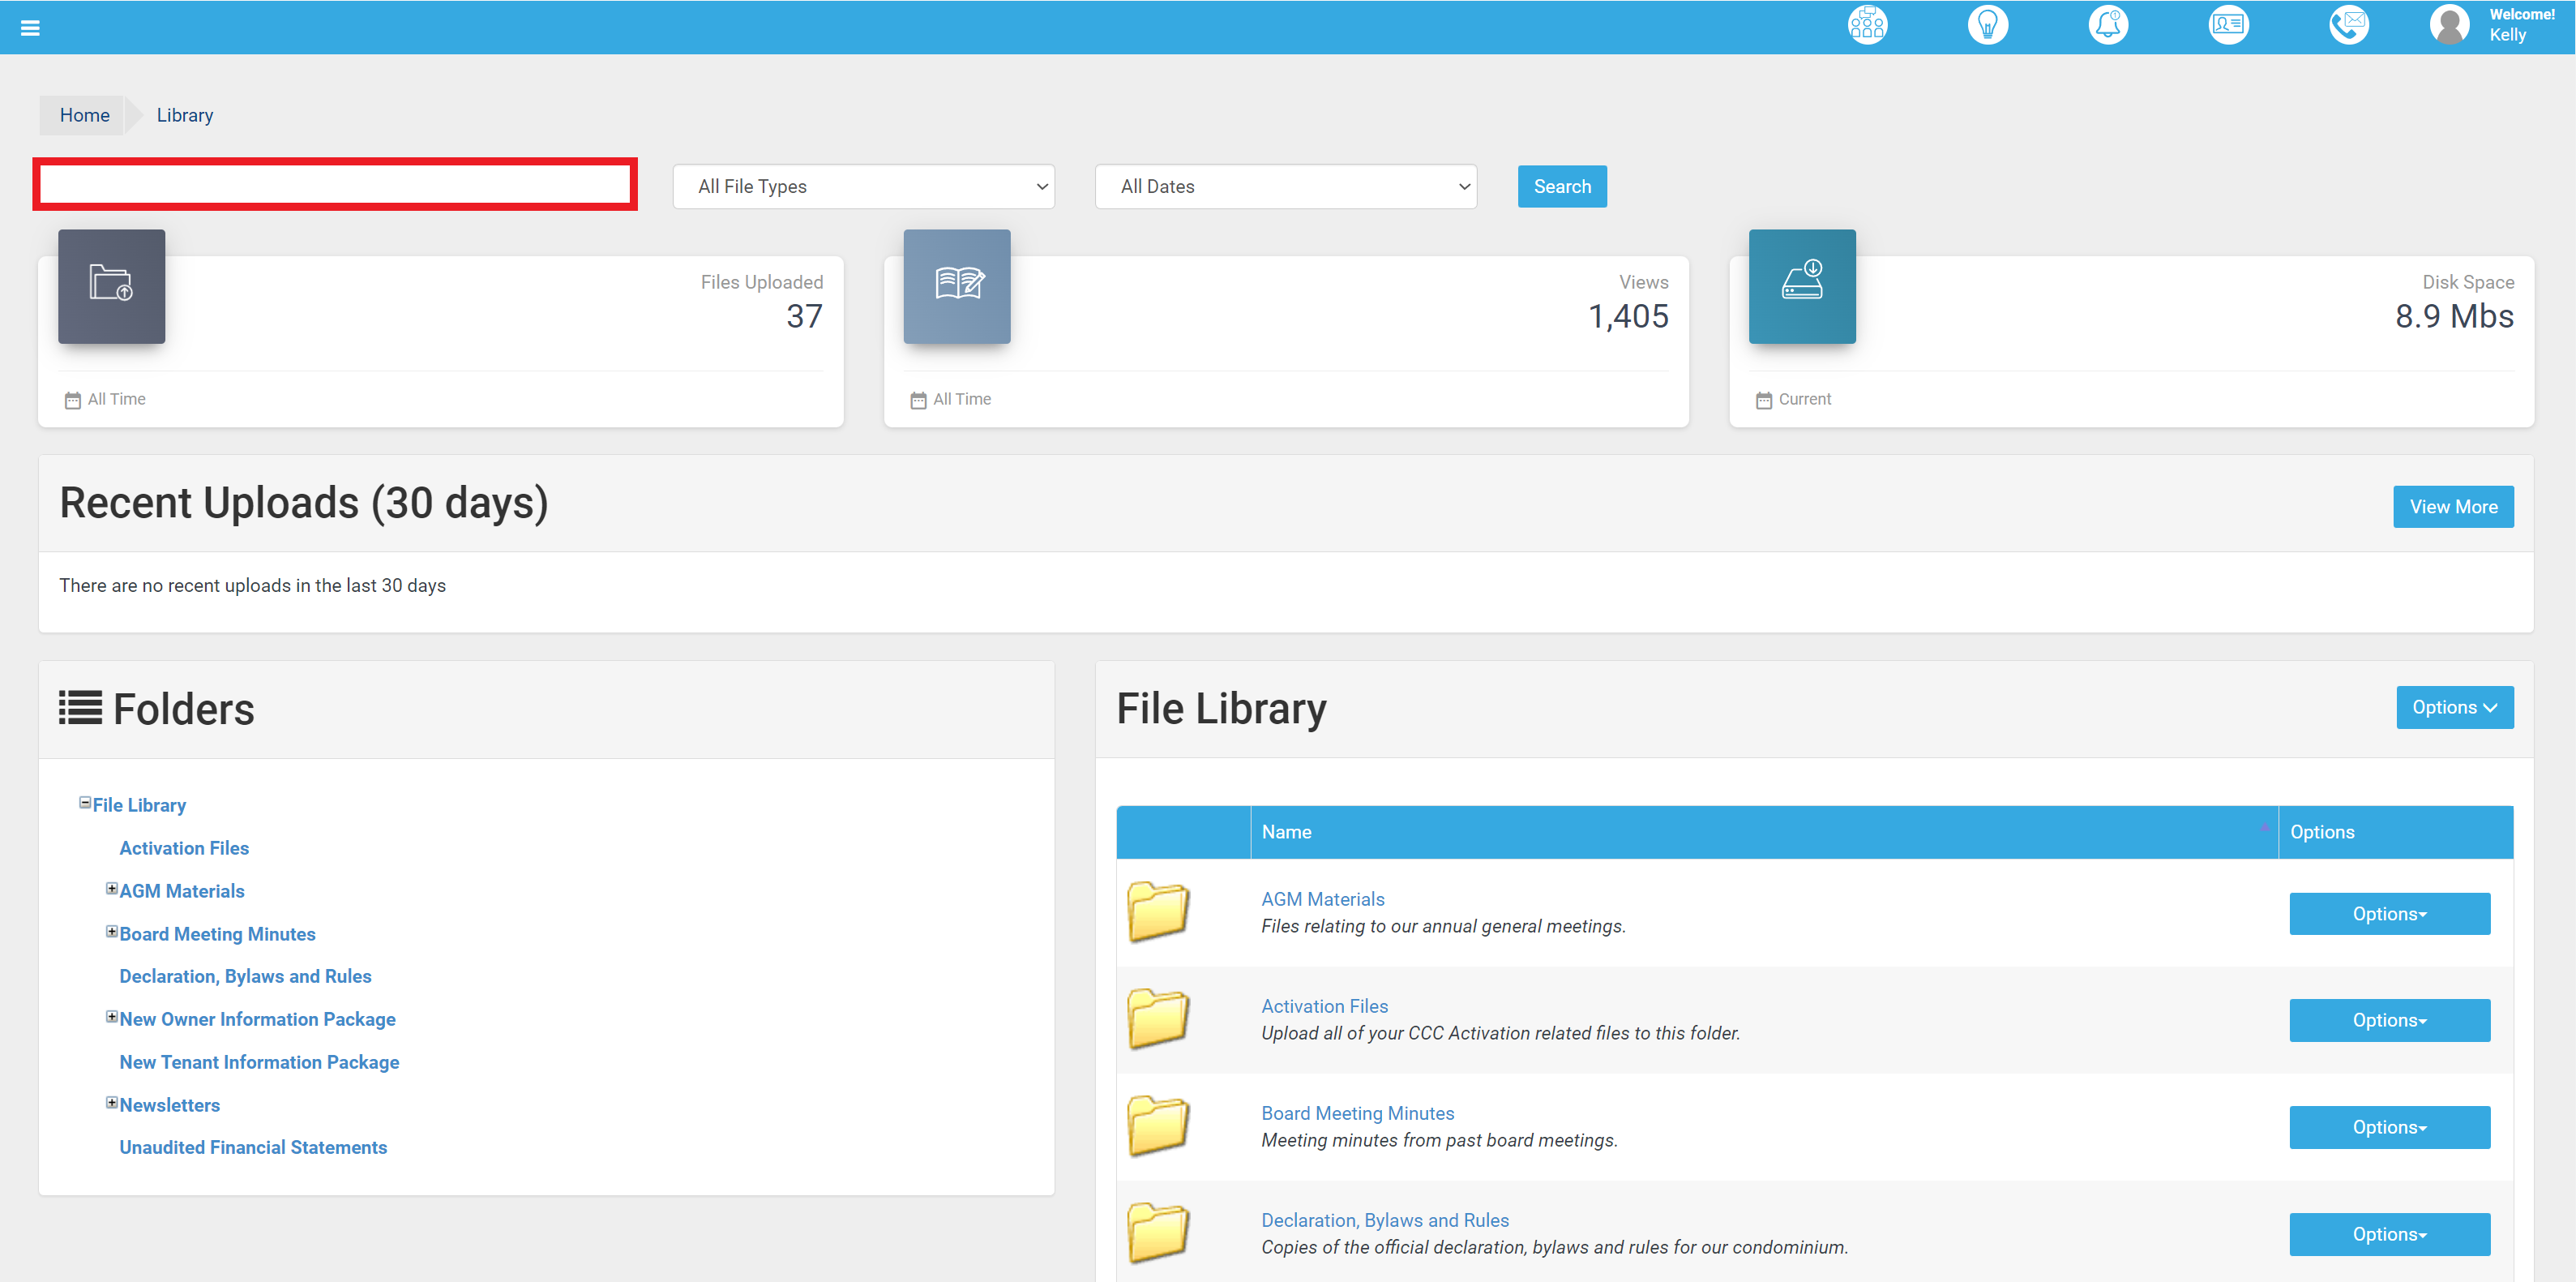Open the All File Types dropdown
This screenshot has width=2576, height=1282.
point(863,186)
